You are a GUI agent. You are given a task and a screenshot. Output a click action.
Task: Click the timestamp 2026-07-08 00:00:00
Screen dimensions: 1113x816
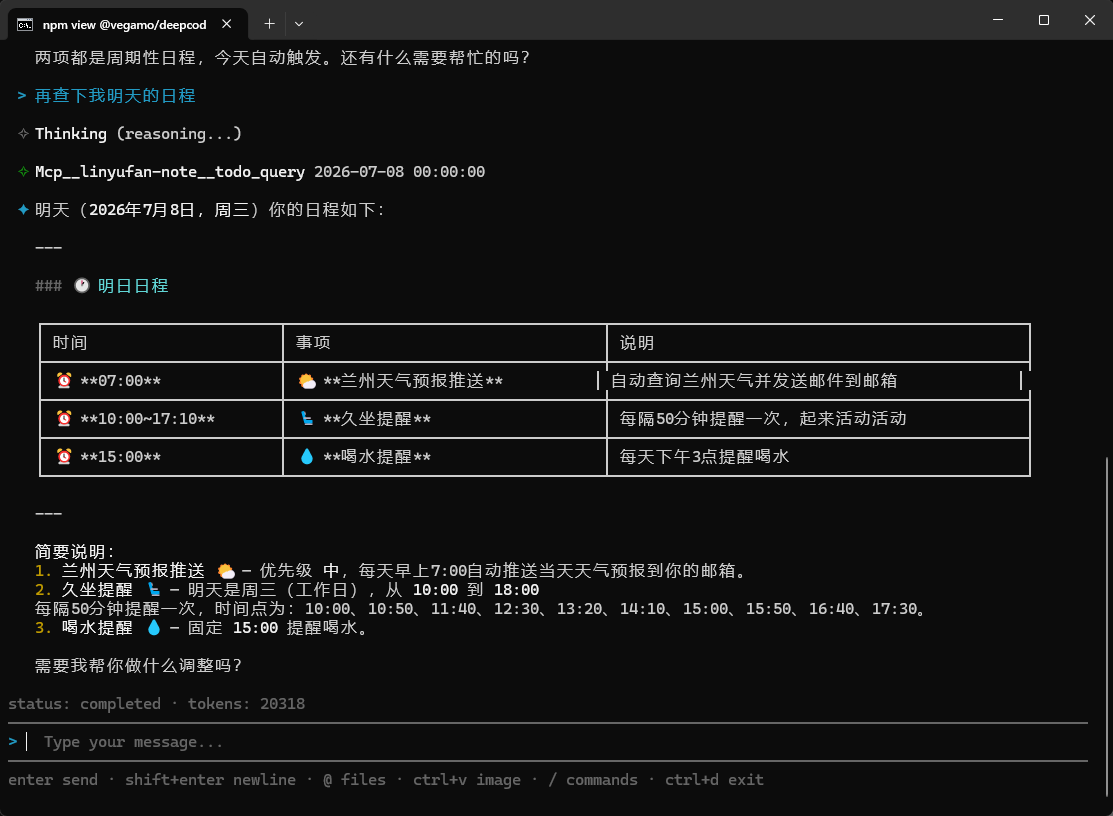400,172
